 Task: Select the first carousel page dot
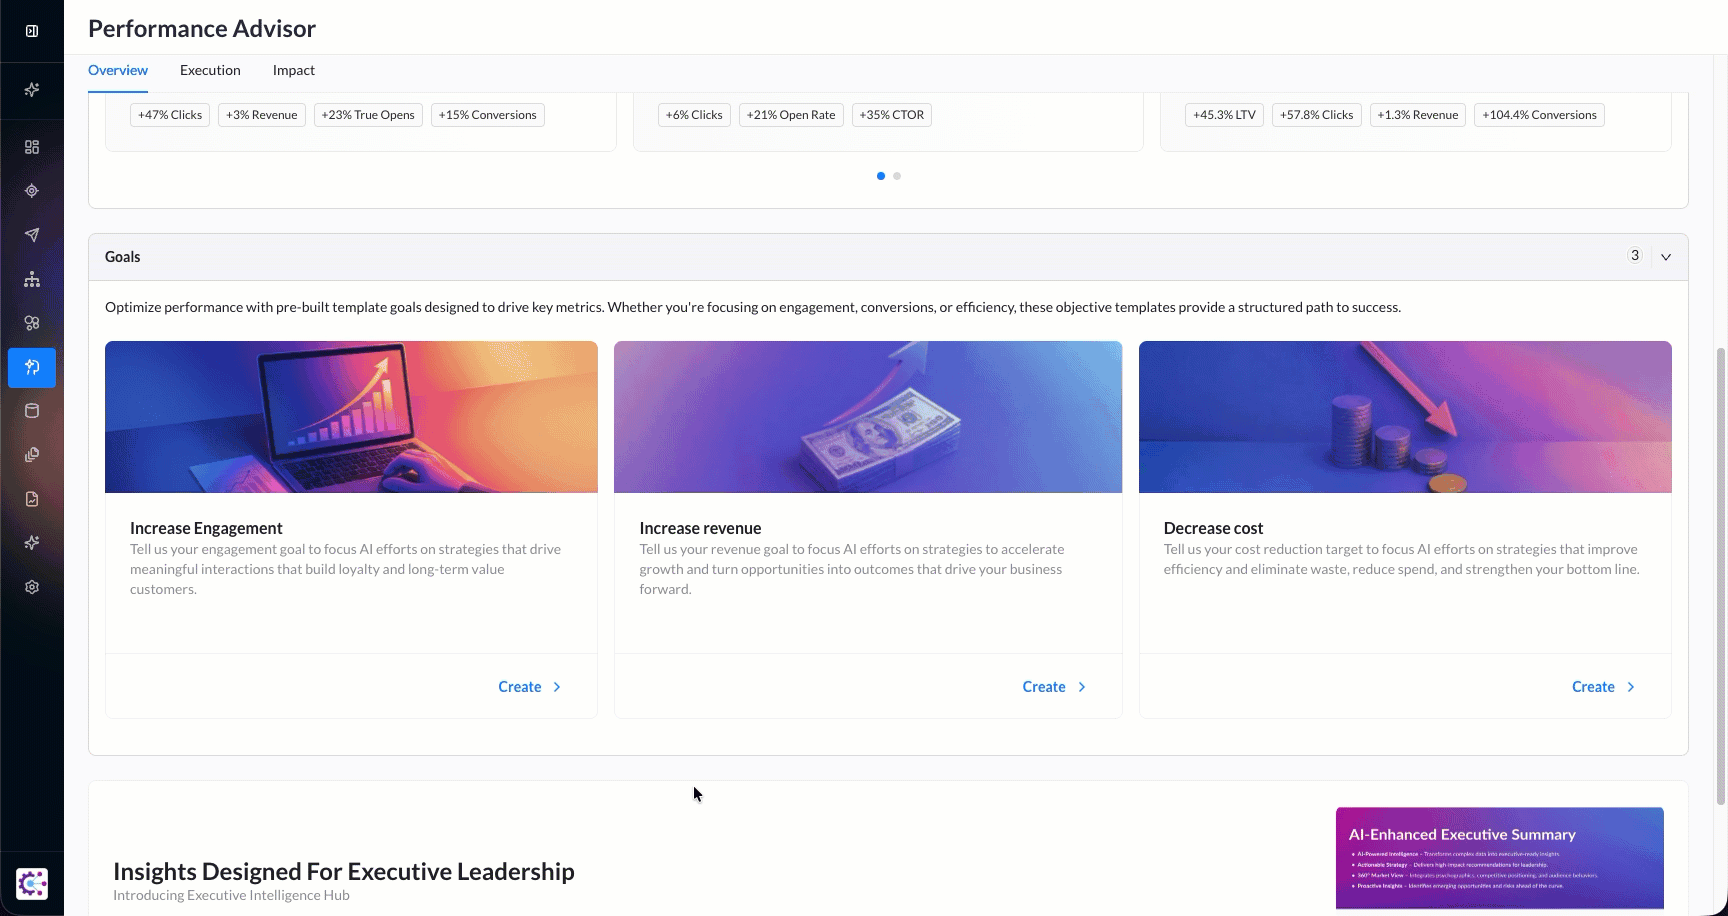tap(880, 176)
